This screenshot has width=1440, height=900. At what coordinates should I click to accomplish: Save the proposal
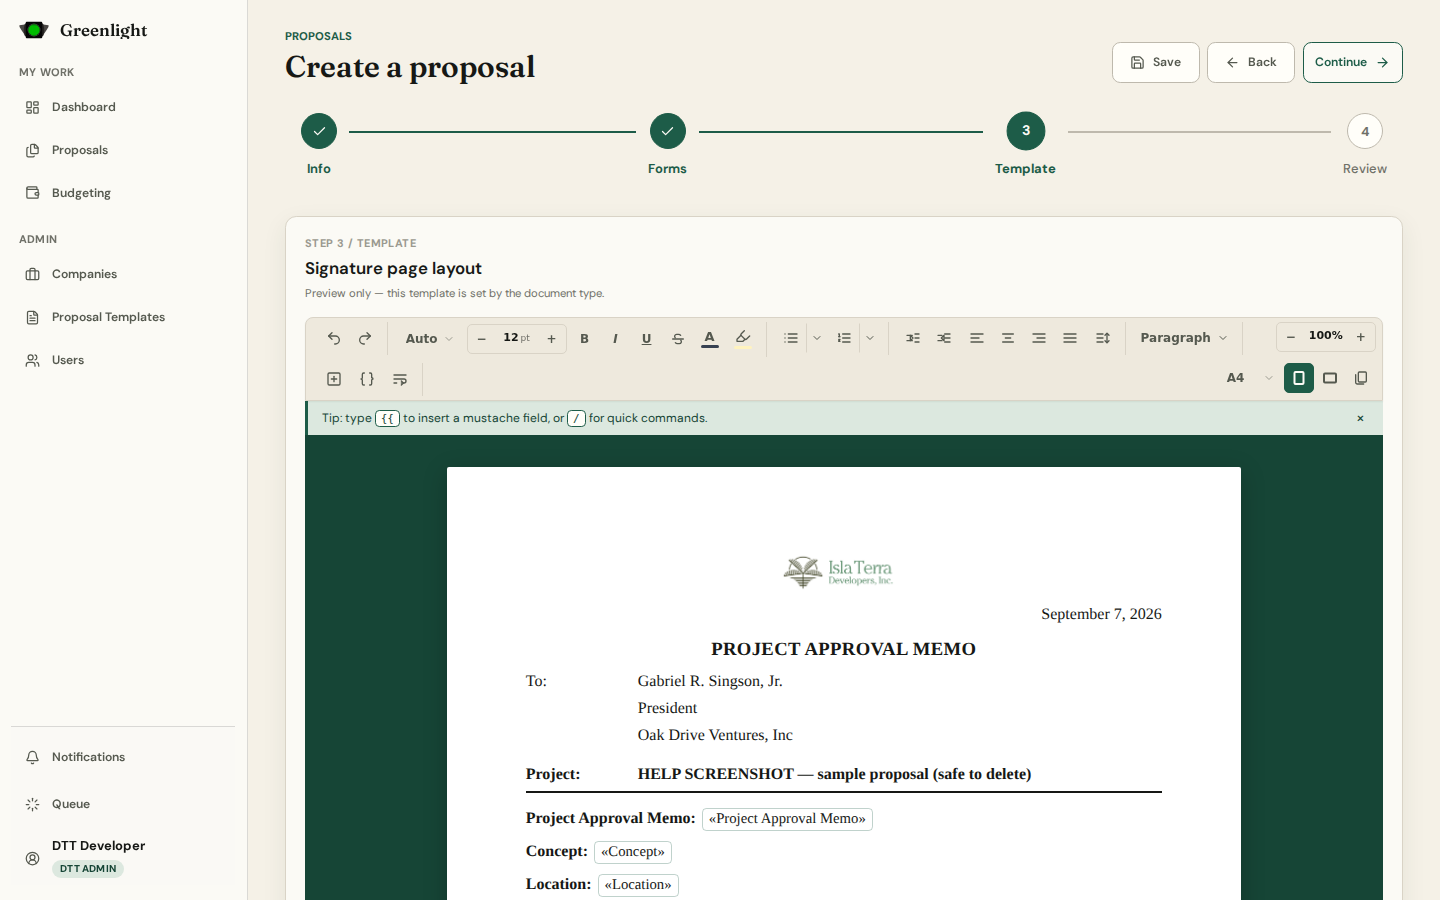pos(1156,62)
